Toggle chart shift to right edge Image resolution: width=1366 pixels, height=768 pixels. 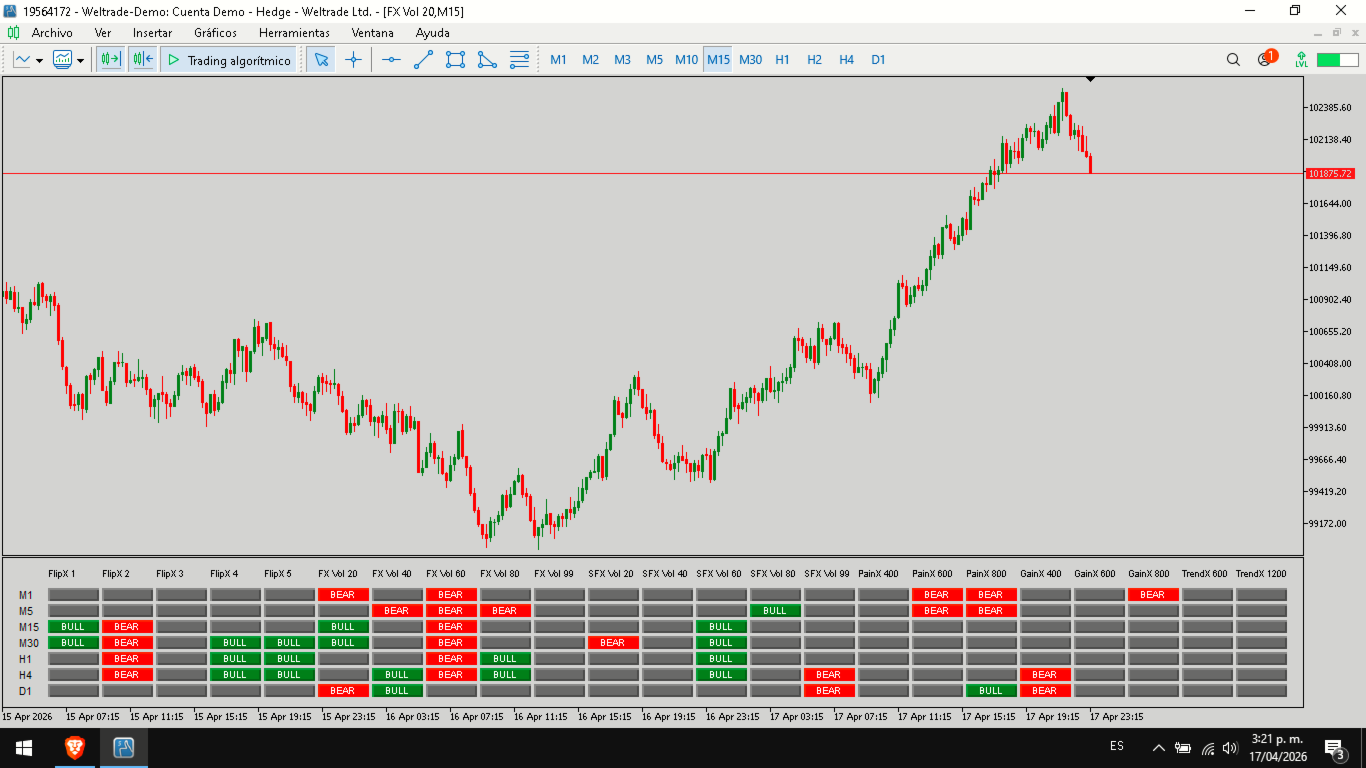[110, 60]
